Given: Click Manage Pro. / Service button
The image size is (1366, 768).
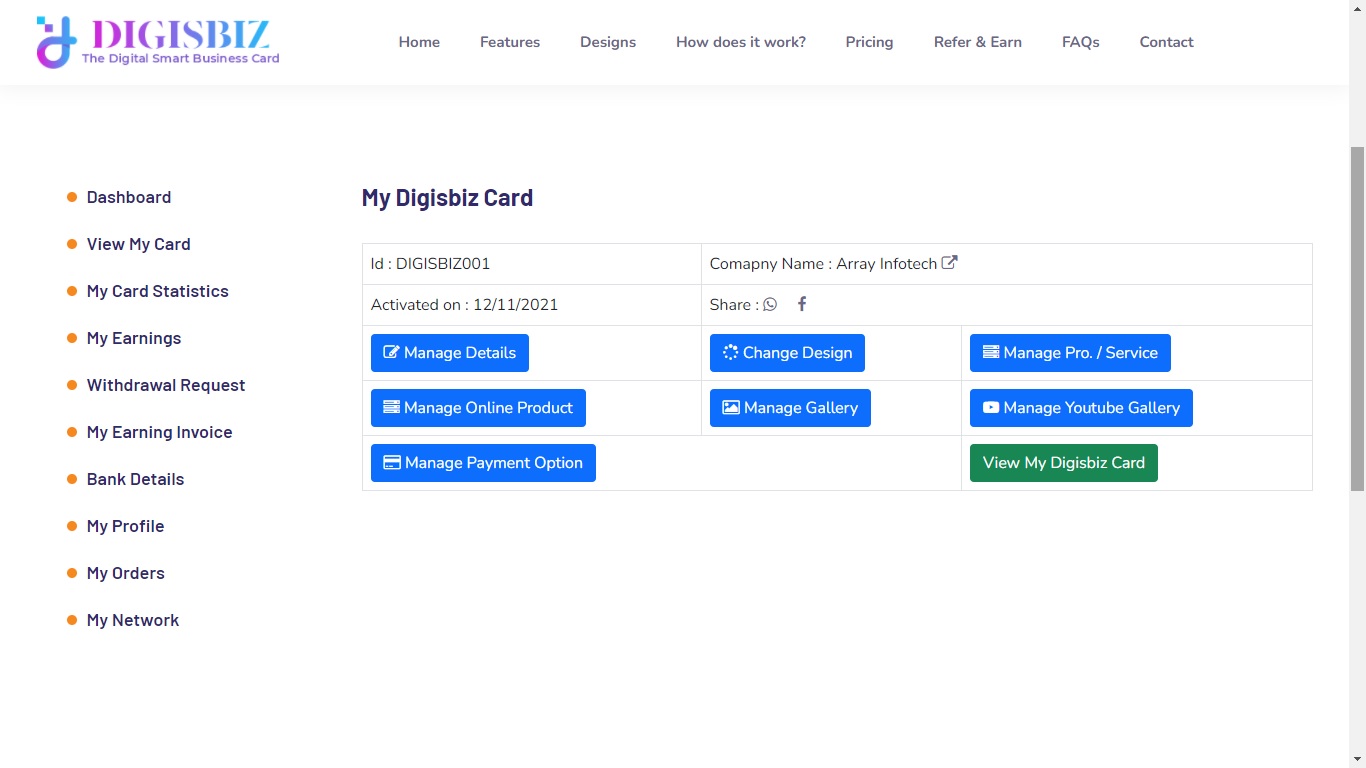Looking at the screenshot, I should [1070, 353].
